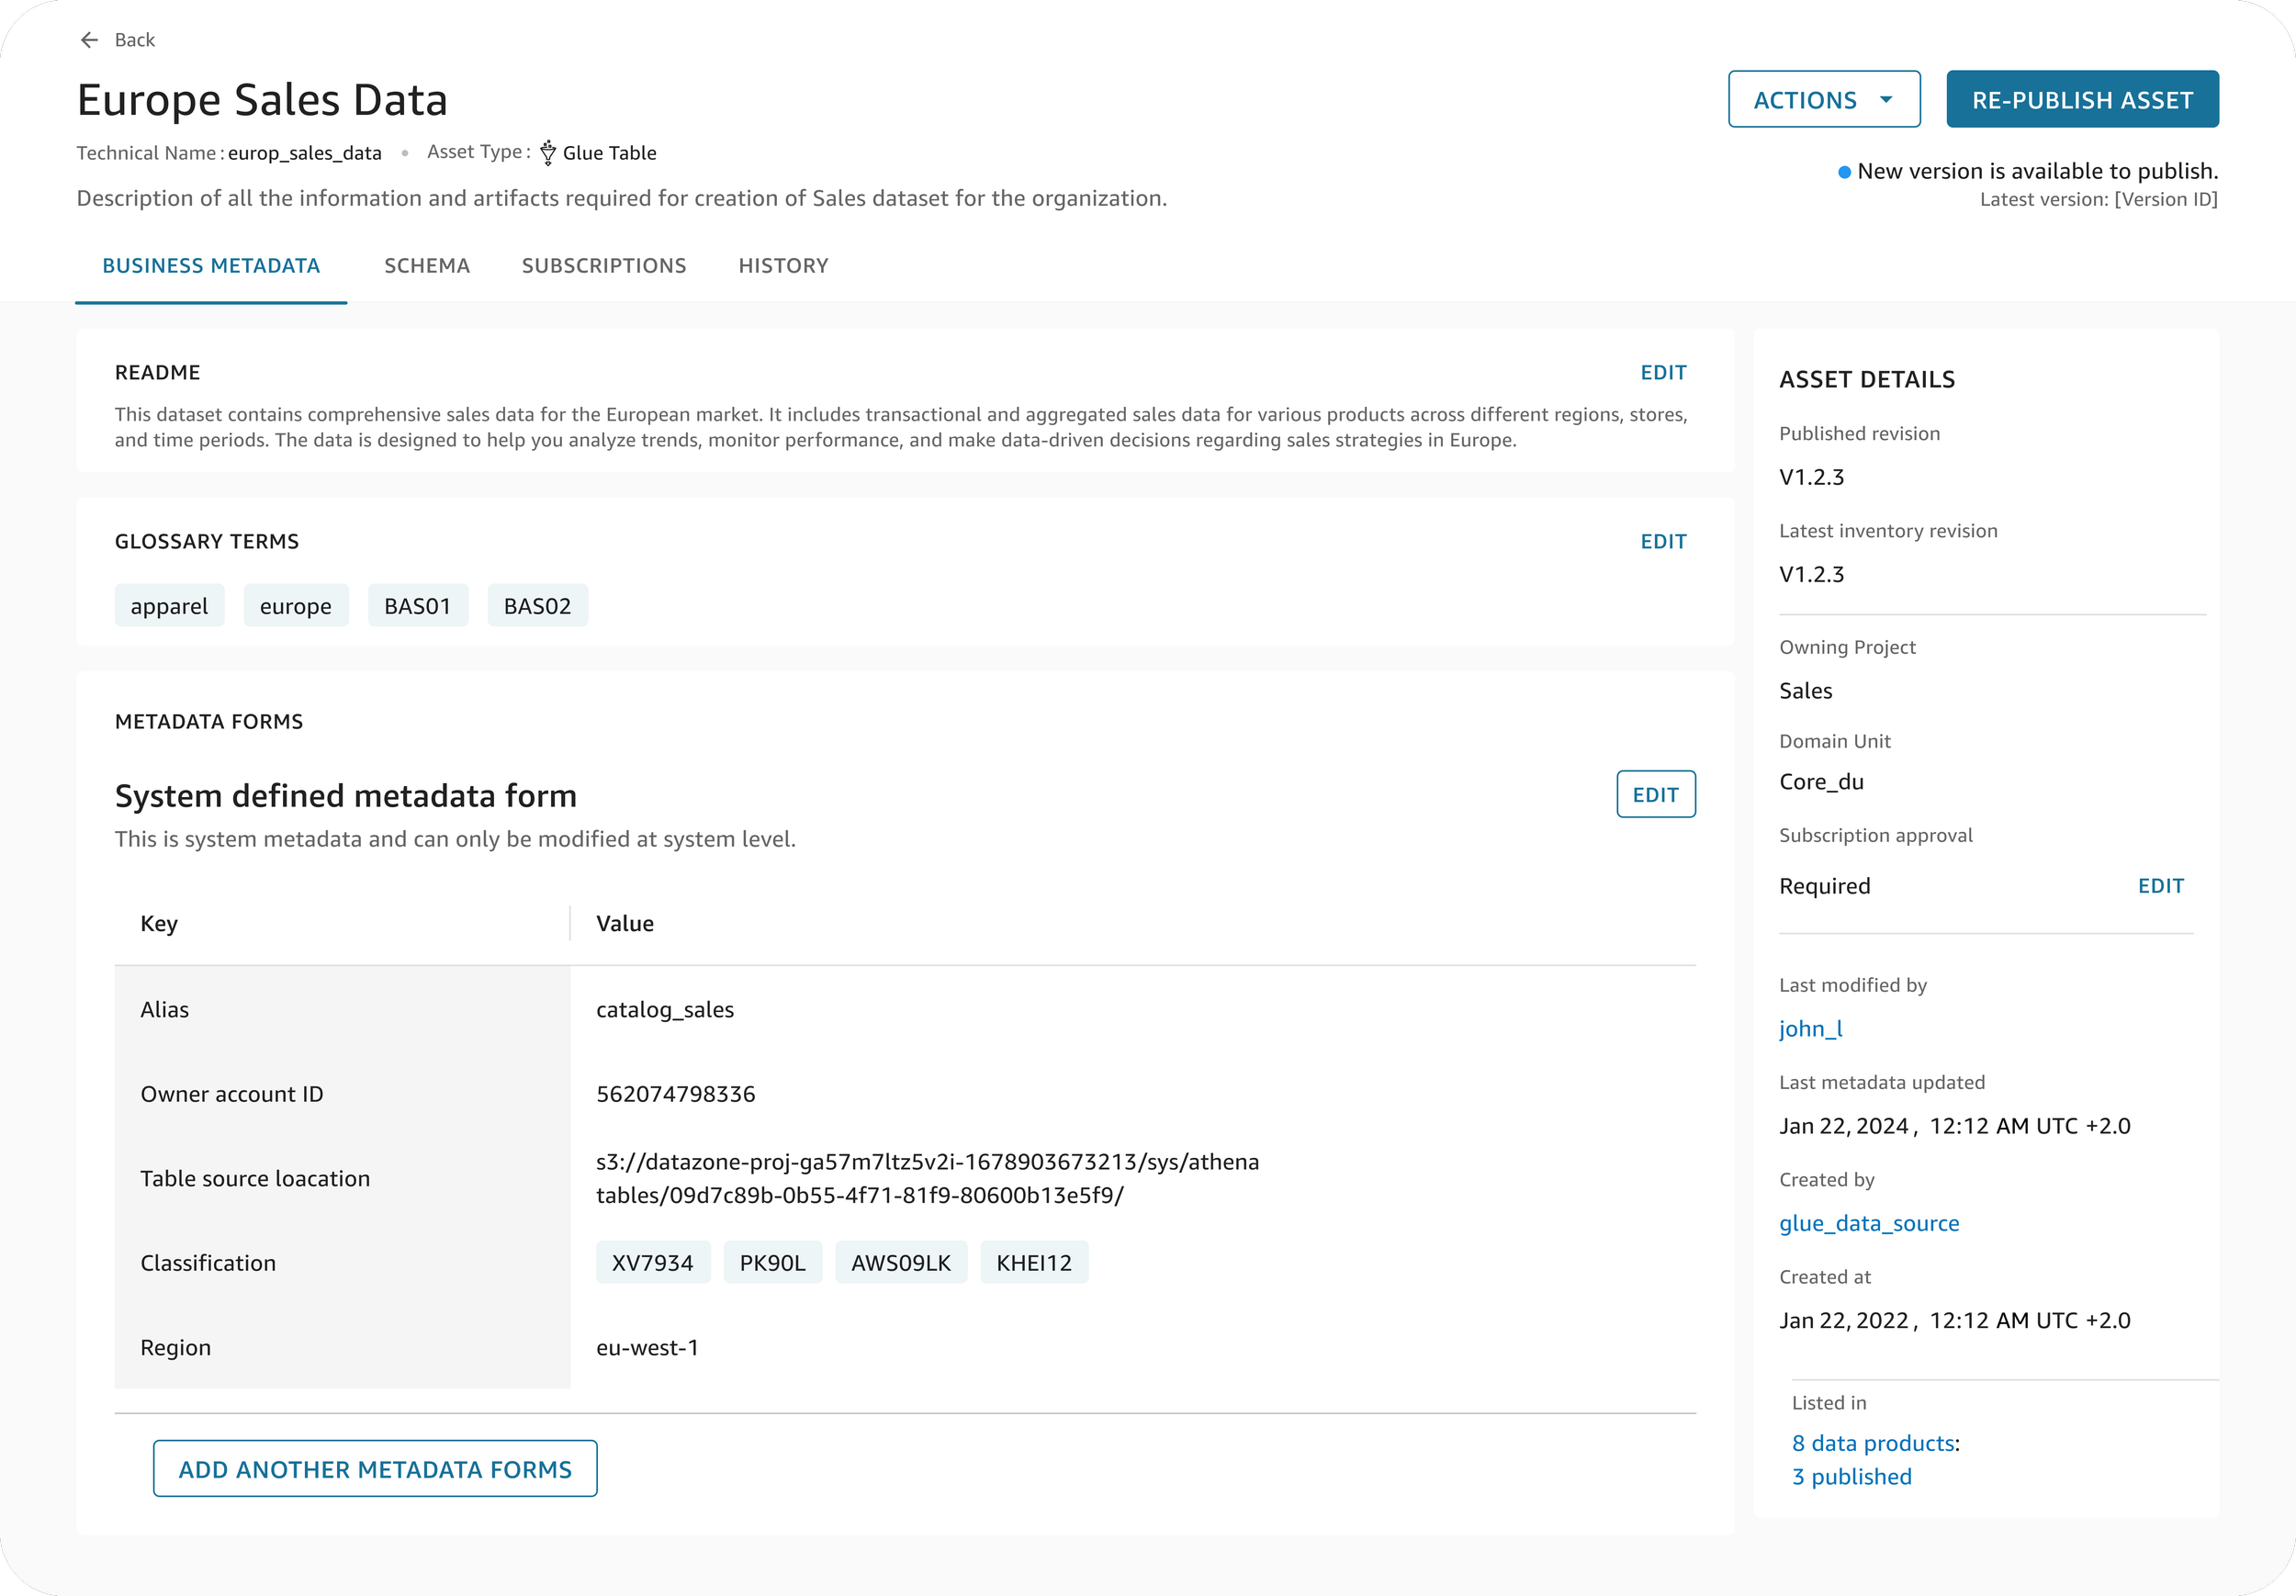Edit the Subscription approval setting
The width and height of the screenshot is (2296, 1596).
tap(2160, 886)
